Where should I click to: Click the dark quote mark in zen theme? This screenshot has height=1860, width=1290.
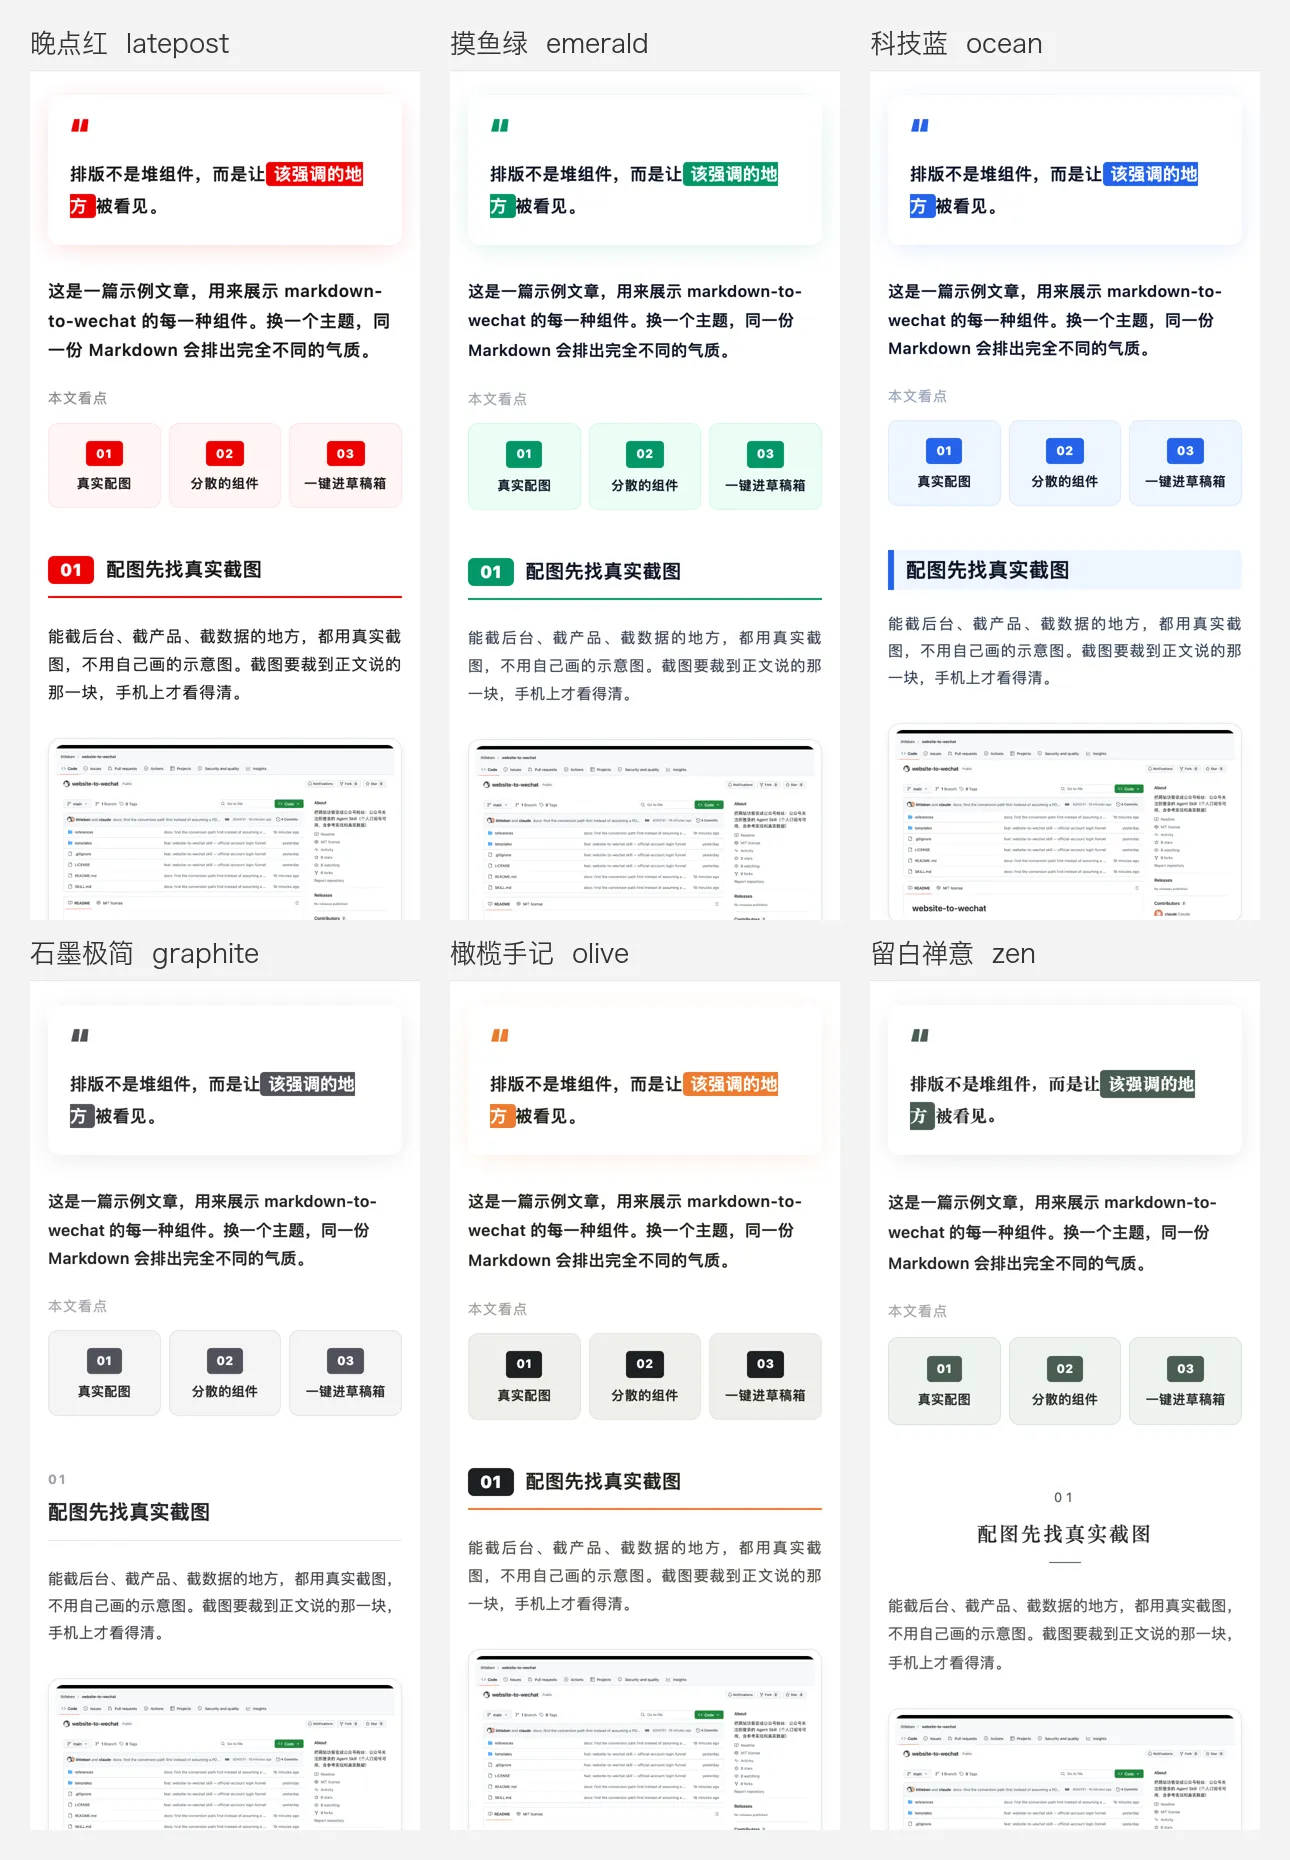coord(920,1036)
